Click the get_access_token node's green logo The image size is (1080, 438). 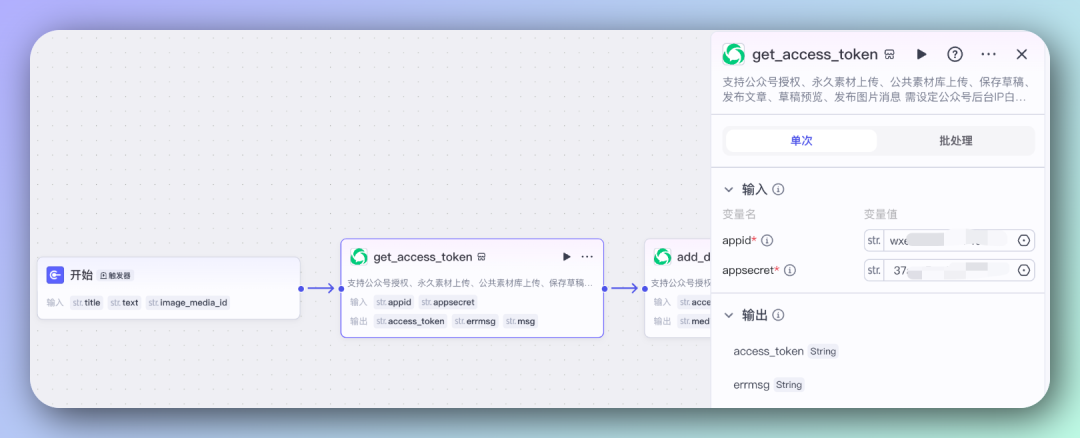click(x=358, y=257)
